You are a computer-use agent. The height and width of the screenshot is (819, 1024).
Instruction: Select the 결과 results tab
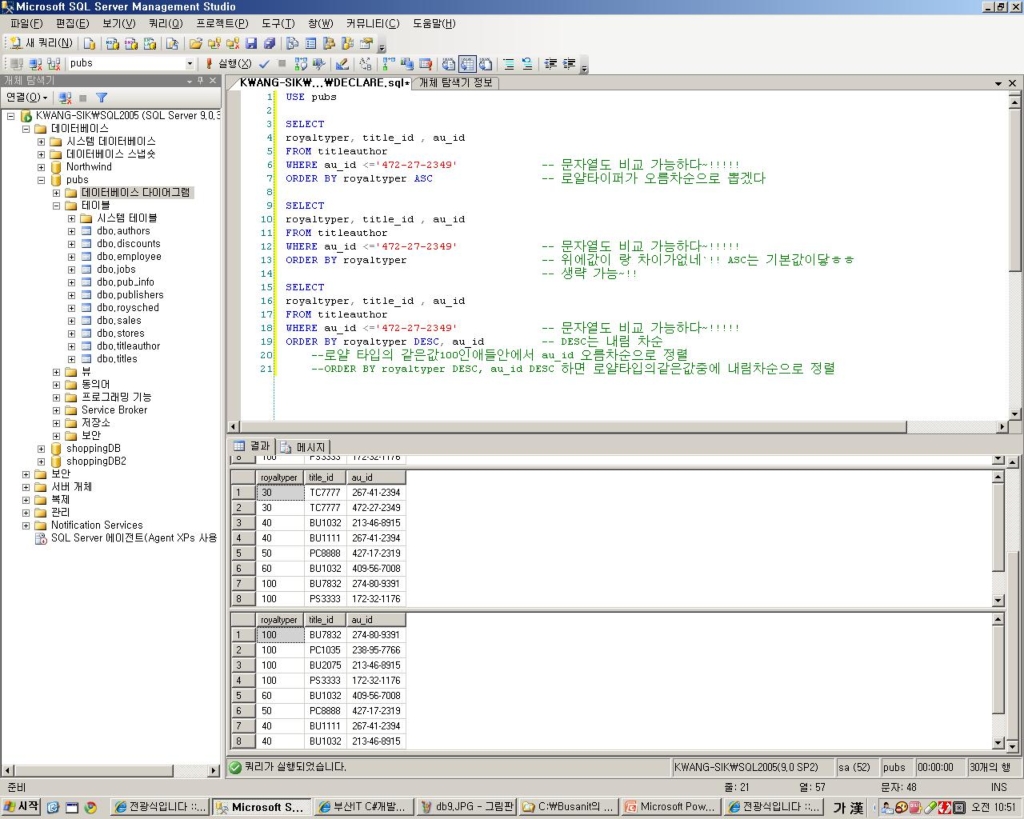pos(252,446)
